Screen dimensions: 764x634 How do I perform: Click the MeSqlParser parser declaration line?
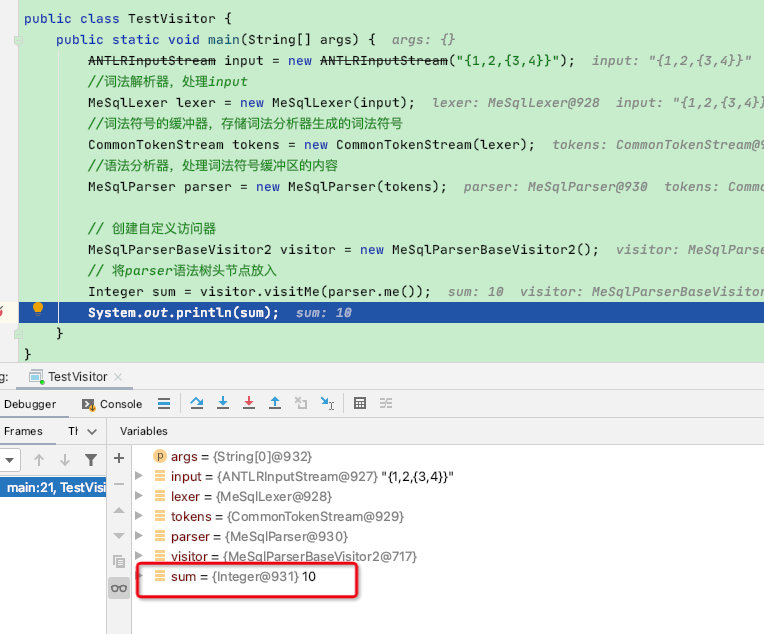point(267,187)
